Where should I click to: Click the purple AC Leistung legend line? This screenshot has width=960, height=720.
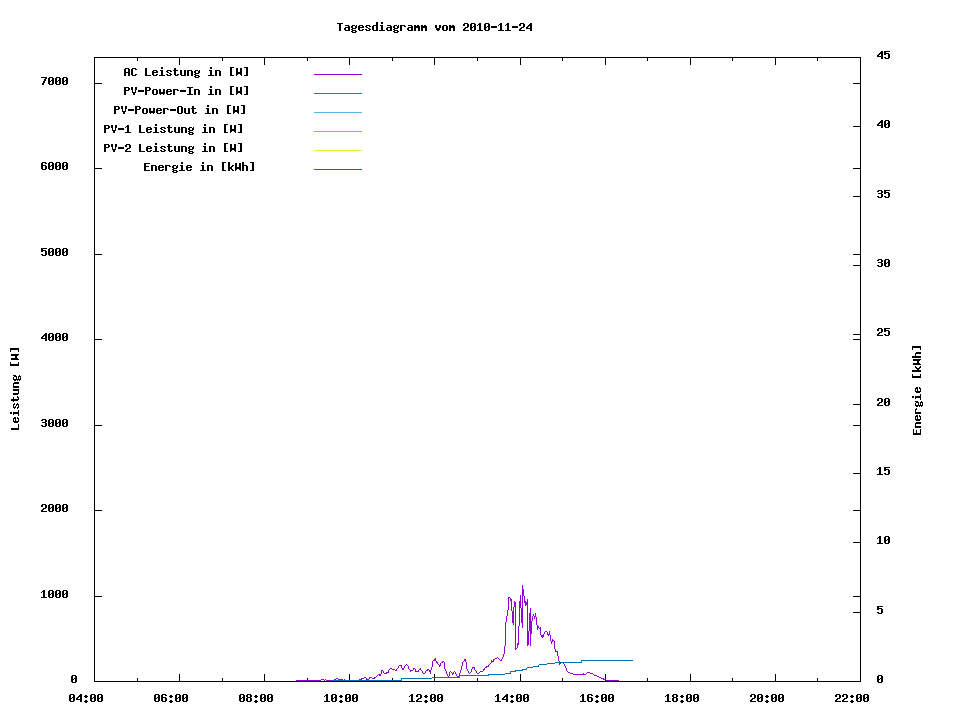[x=337, y=74]
